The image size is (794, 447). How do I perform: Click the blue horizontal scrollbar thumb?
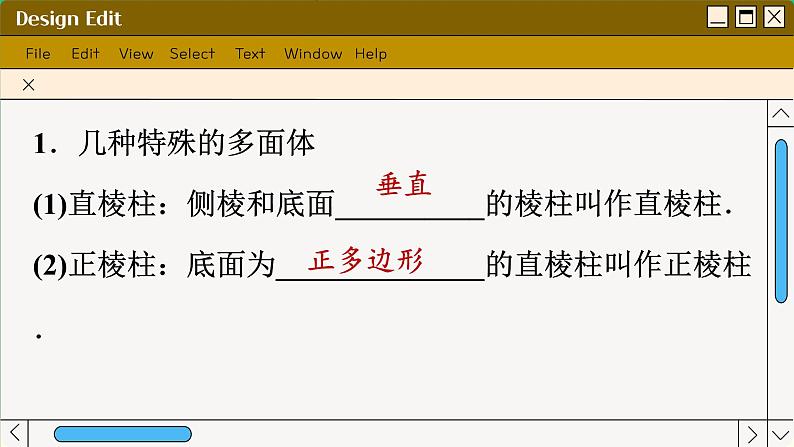(x=122, y=434)
